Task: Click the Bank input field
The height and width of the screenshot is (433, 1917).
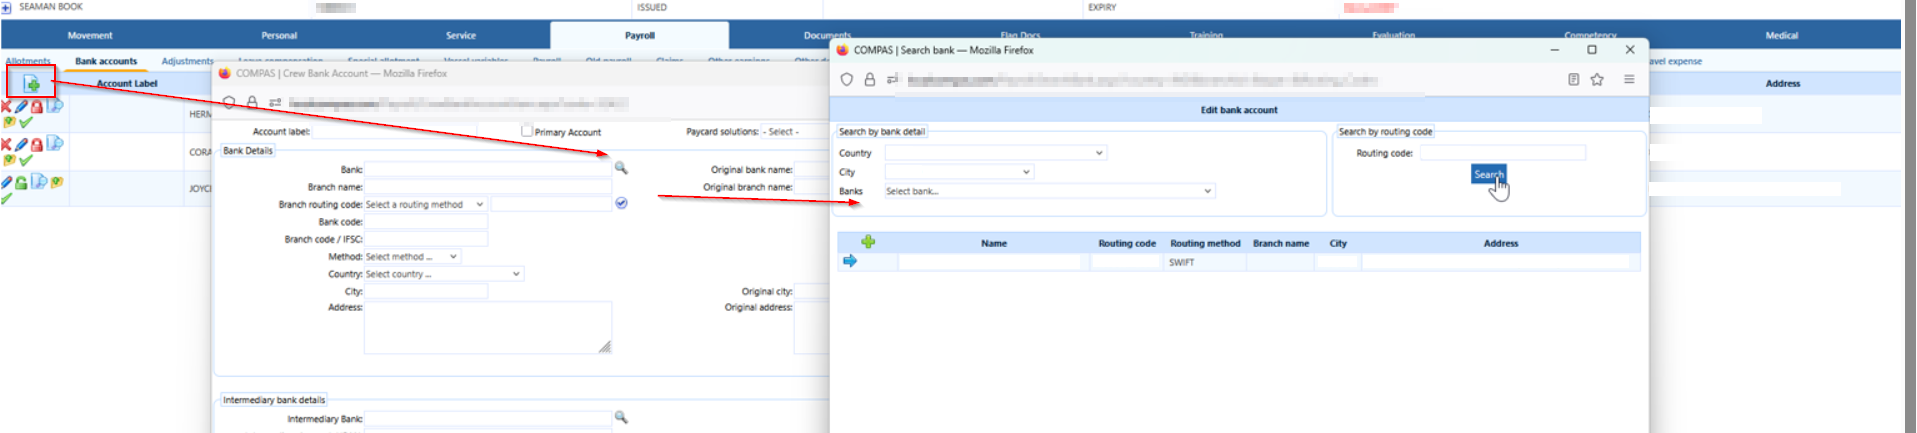Action: click(x=488, y=169)
